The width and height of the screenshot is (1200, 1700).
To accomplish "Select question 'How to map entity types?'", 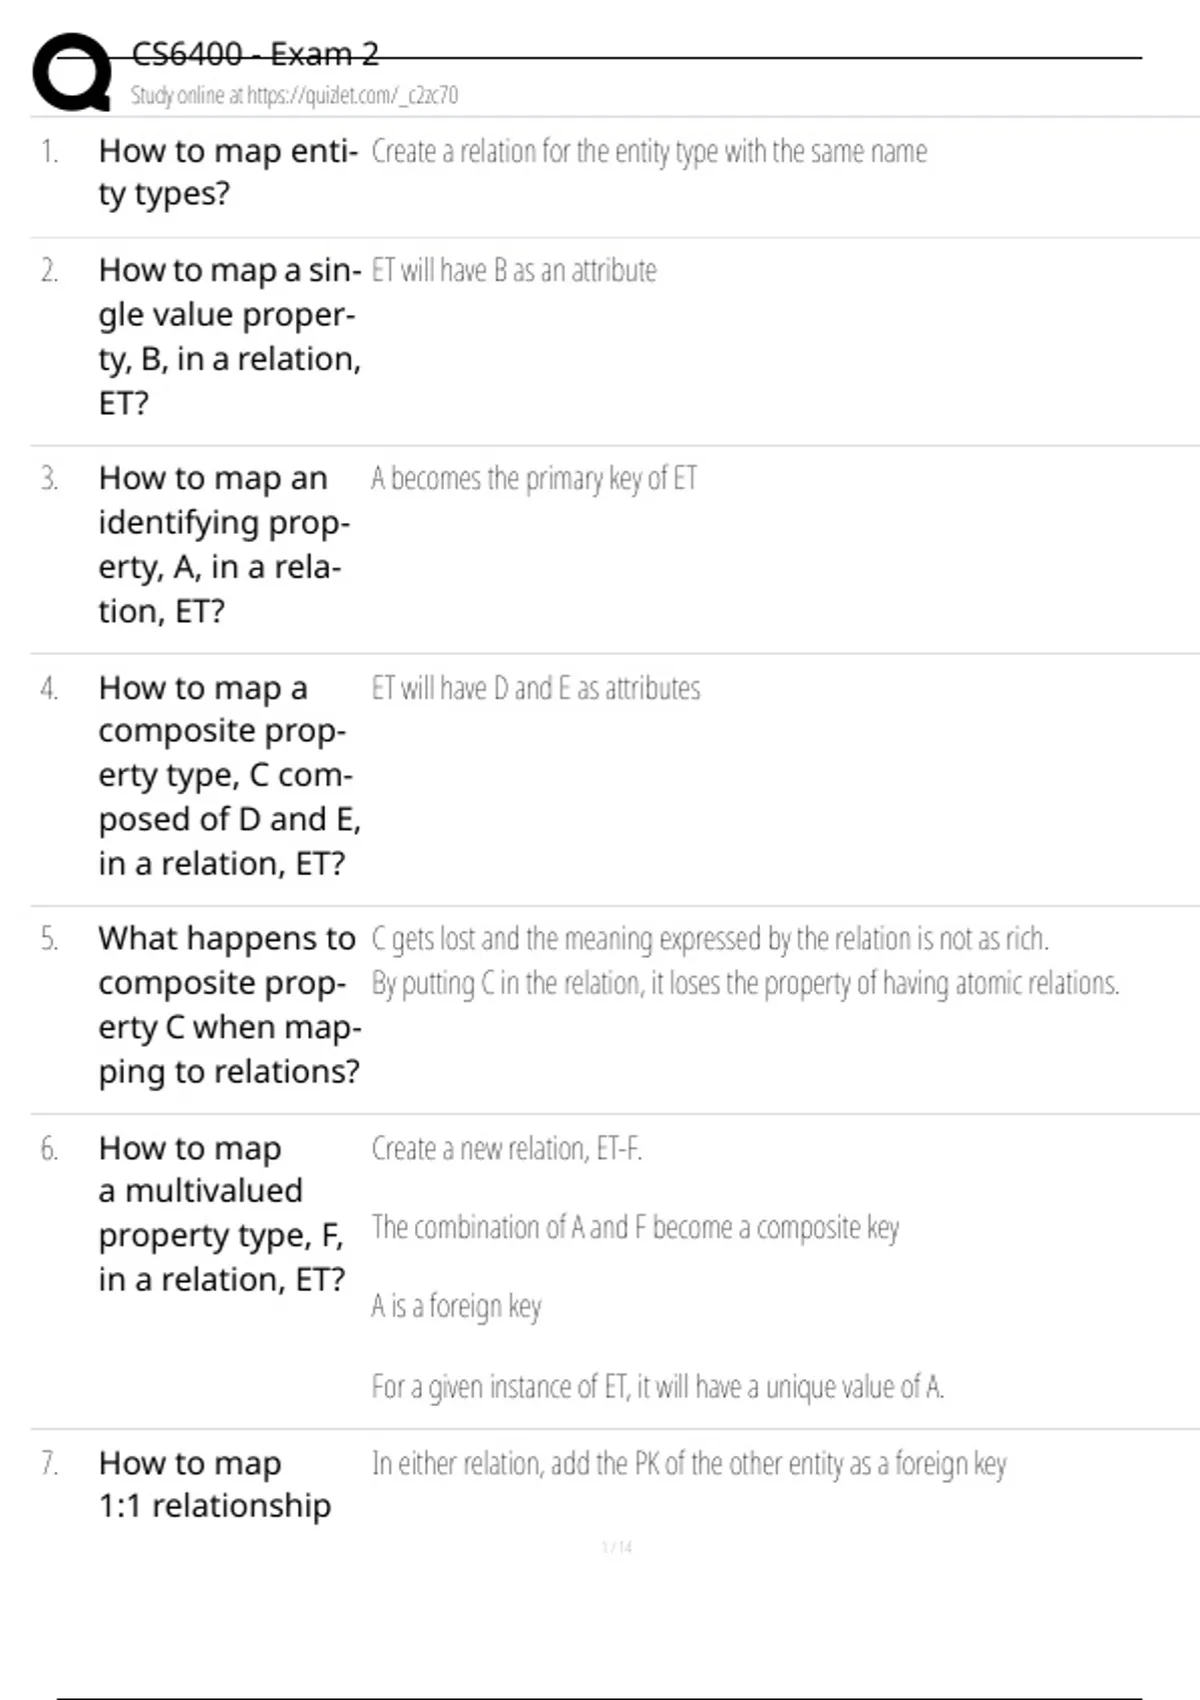I will pos(227,172).
